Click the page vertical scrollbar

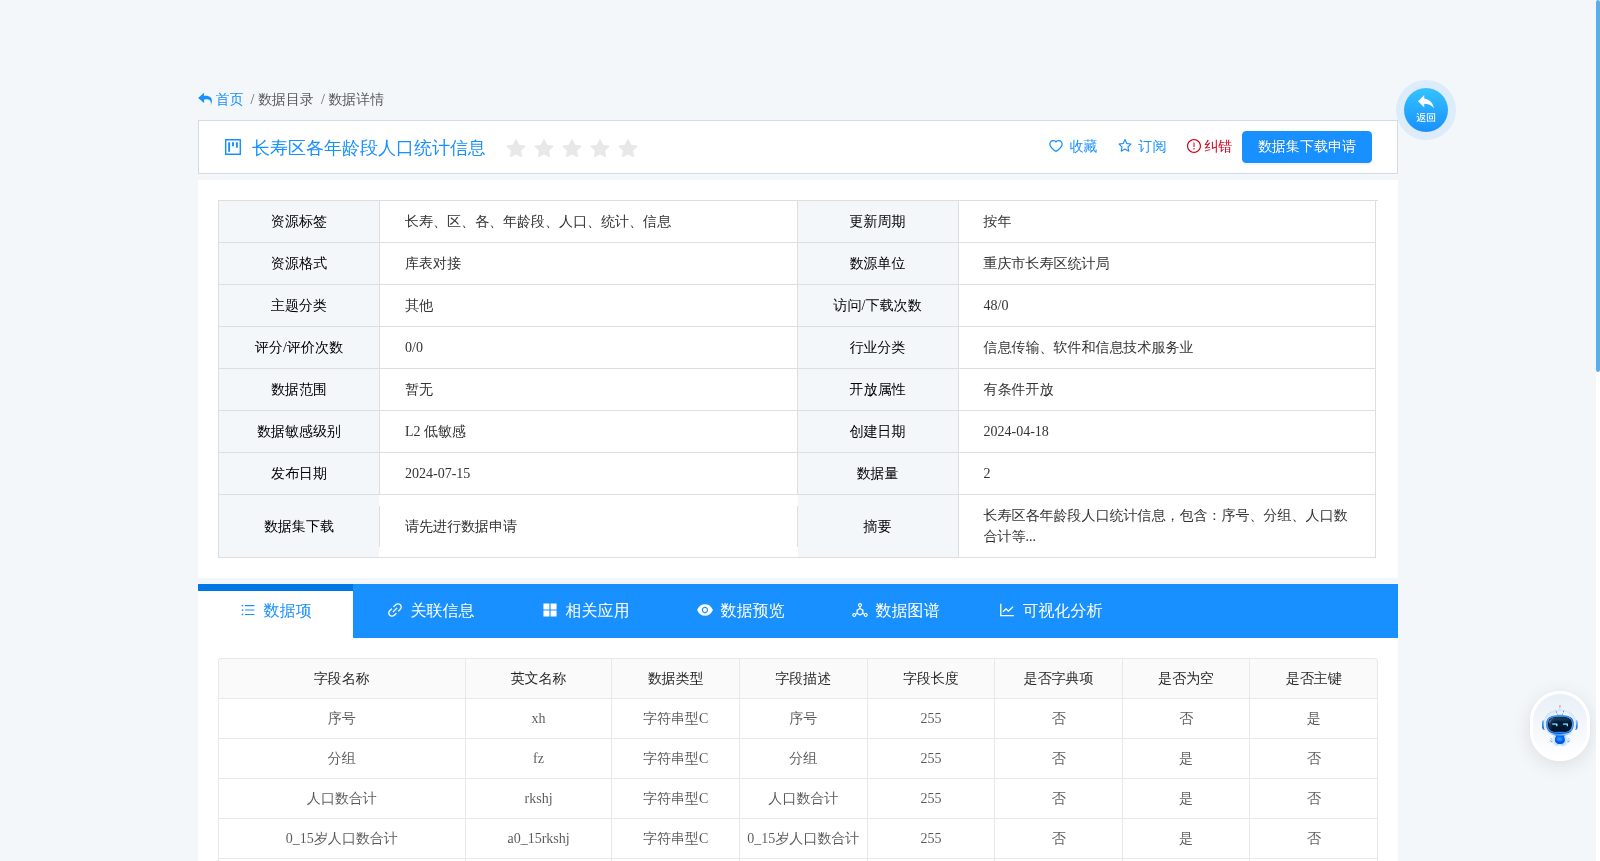coord(1597,185)
